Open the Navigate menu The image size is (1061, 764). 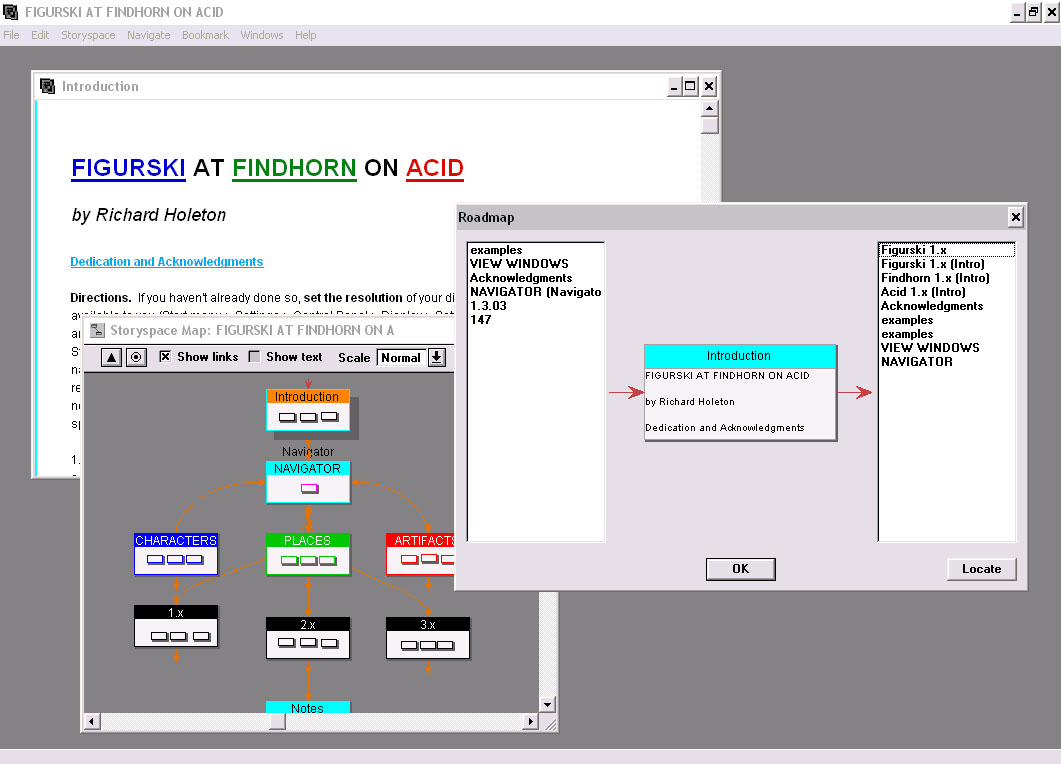(x=149, y=35)
